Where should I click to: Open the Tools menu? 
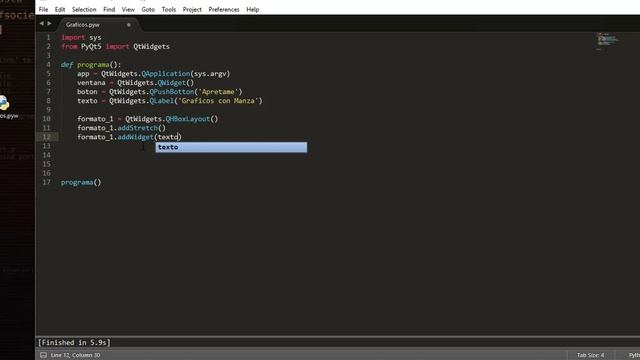coord(169,9)
